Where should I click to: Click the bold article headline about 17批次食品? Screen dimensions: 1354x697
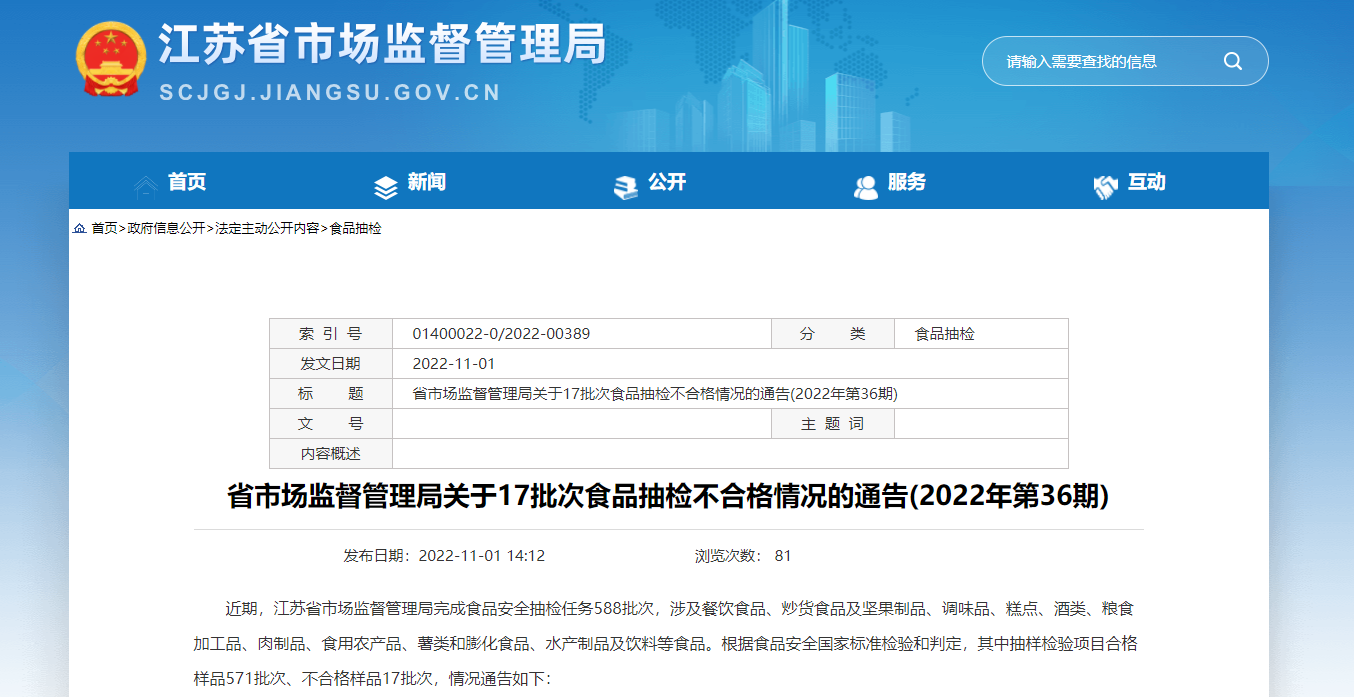click(668, 497)
